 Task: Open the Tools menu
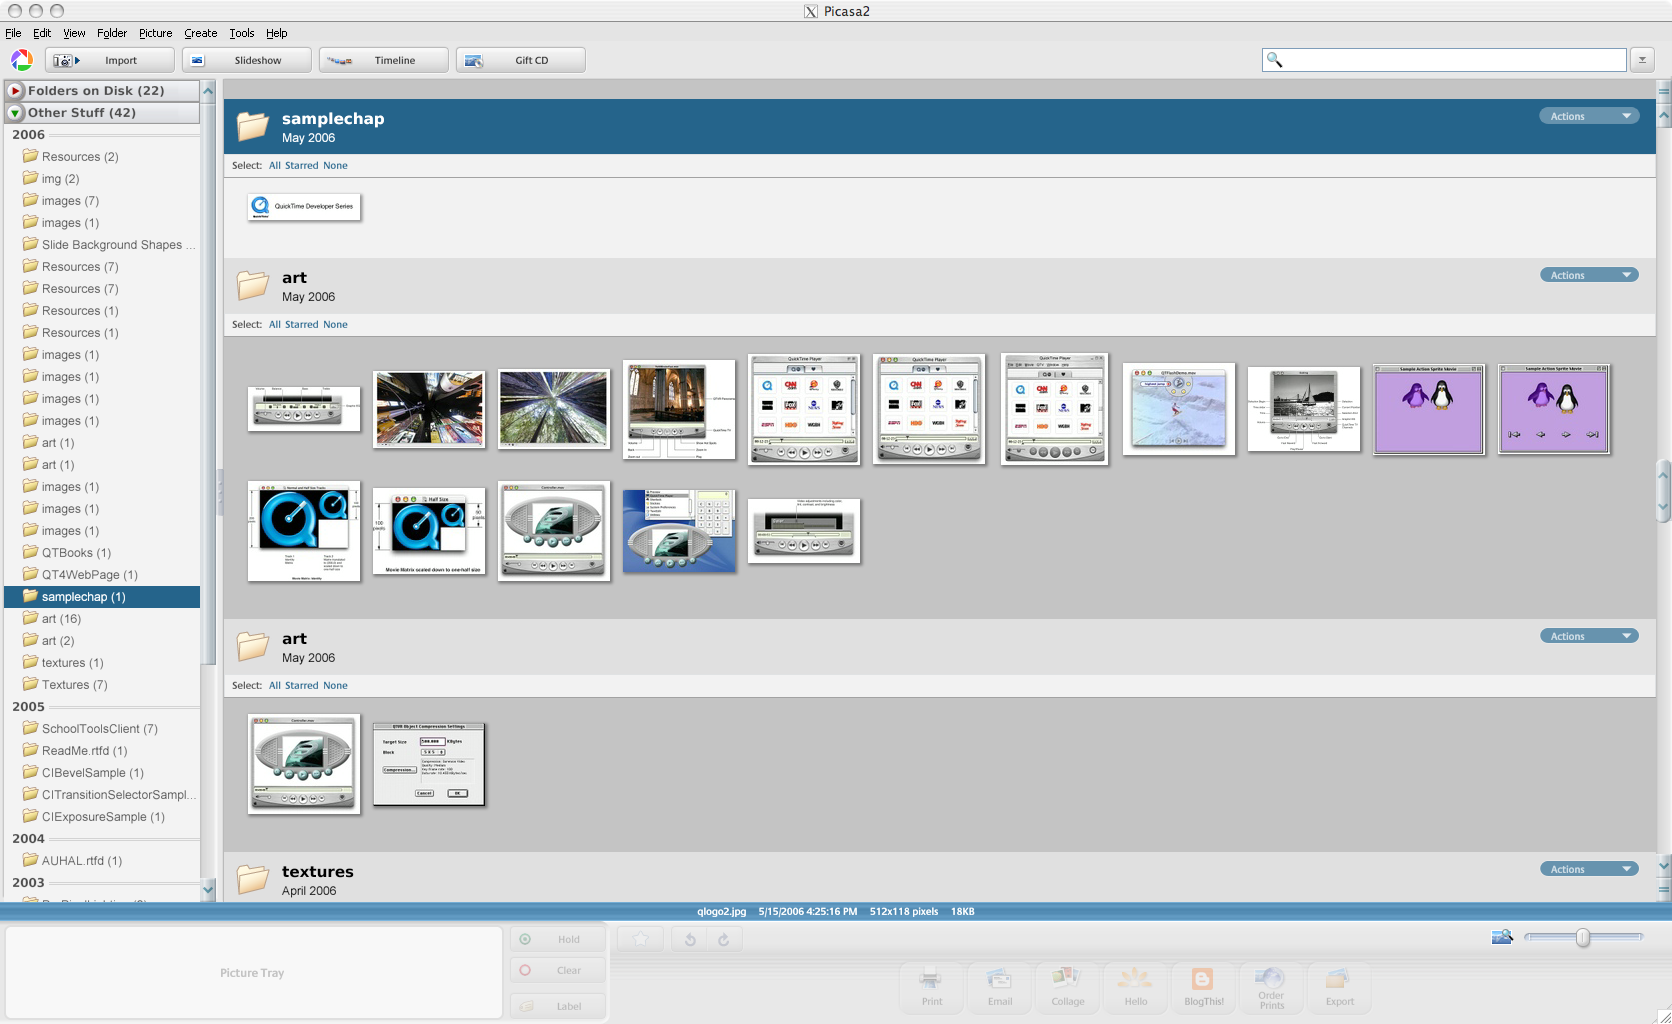(x=241, y=33)
